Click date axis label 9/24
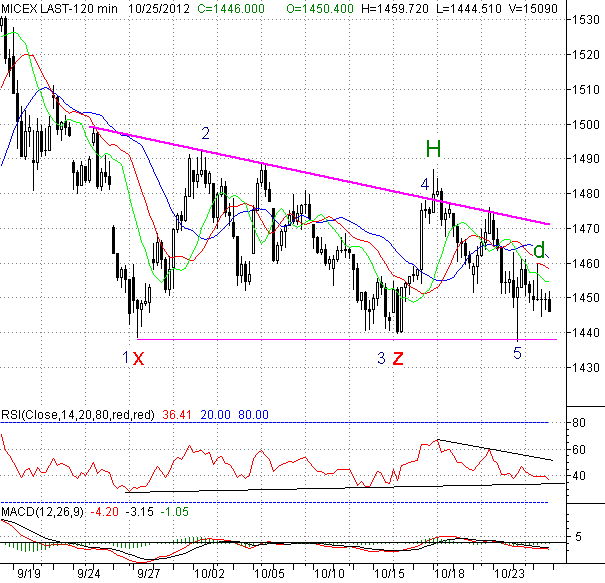605x583 pixels. [x=89, y=573]
